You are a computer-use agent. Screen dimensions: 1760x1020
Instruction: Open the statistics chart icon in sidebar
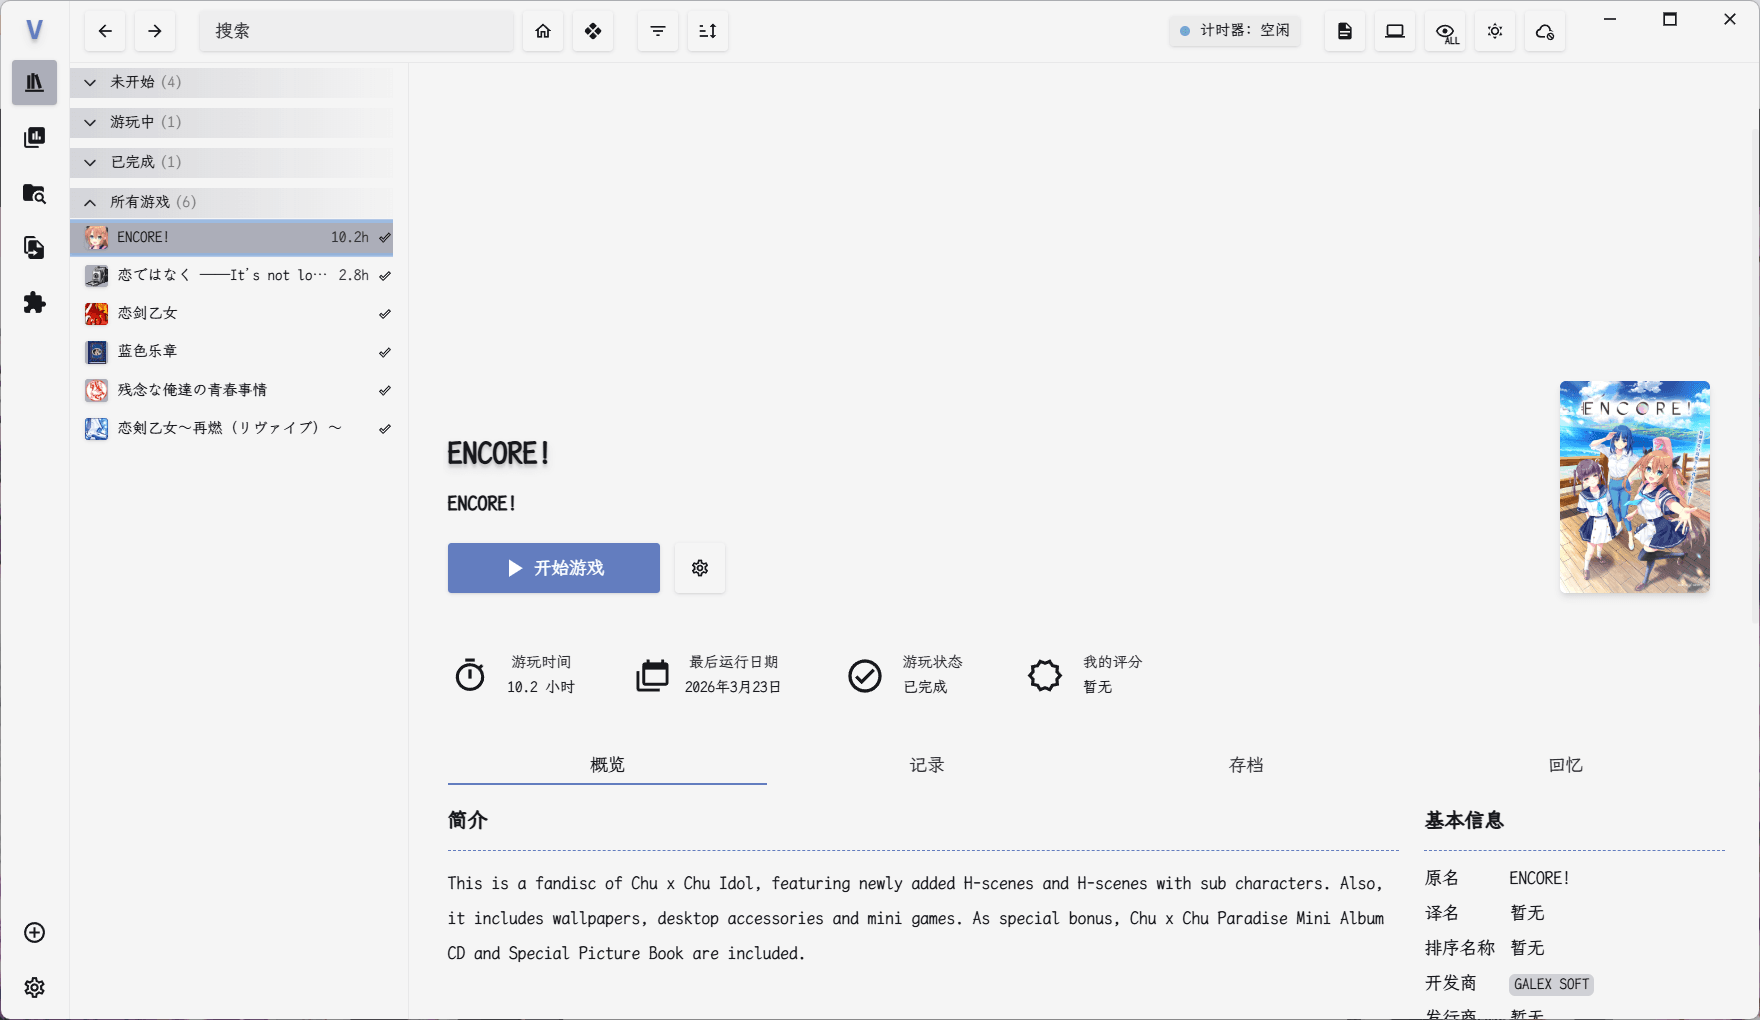click(x=34, y=137)
